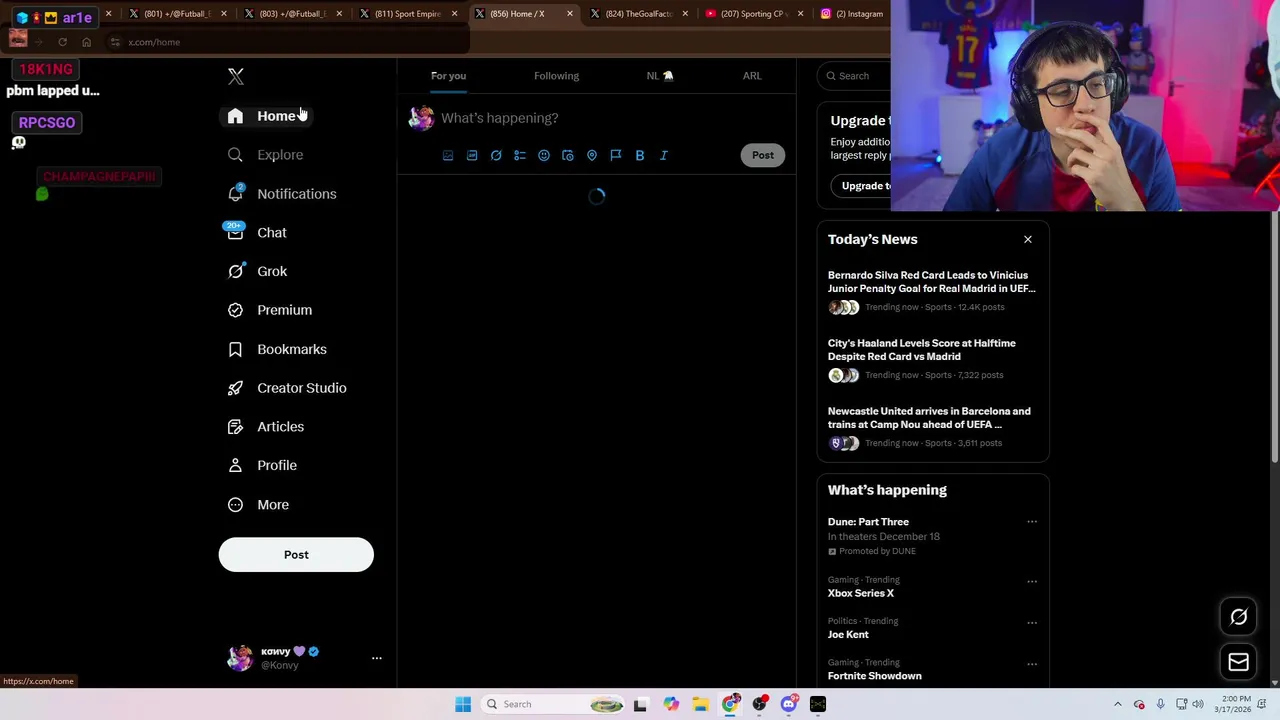Open the account menu dots beside @Konvy
Screen dimensions: 1280x720
coord(377,658)
